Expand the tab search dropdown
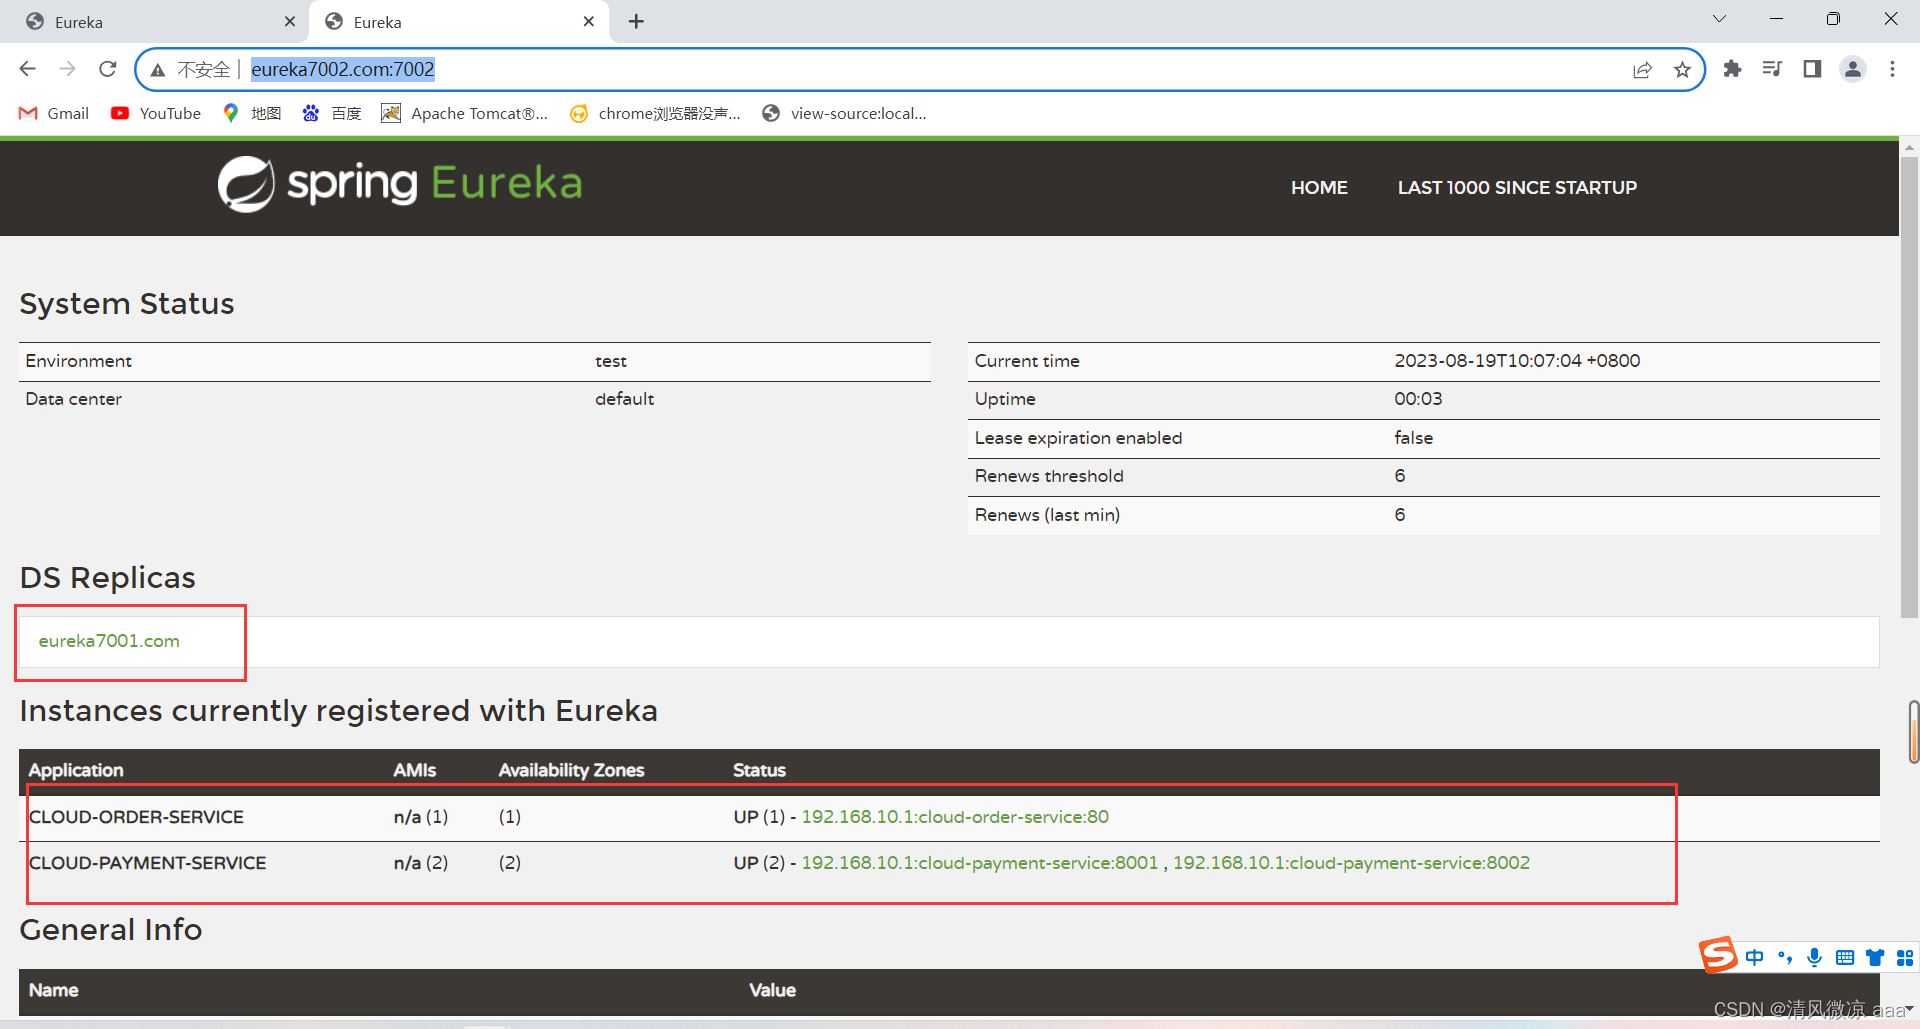Image resolution: width=1920 pixels, height=1029 pixels. point(1719,19)
